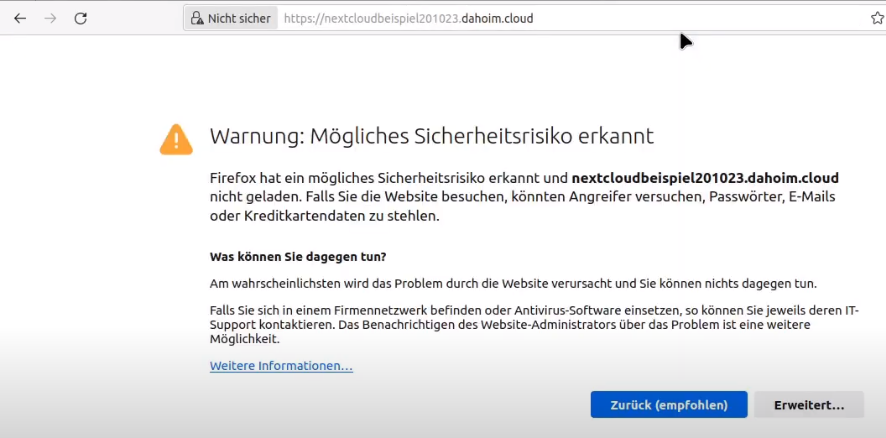Click the 'Was können Sie dagegen tun?' subheading
Viewport: 886px width, 438px height.
tap(298, 257)
